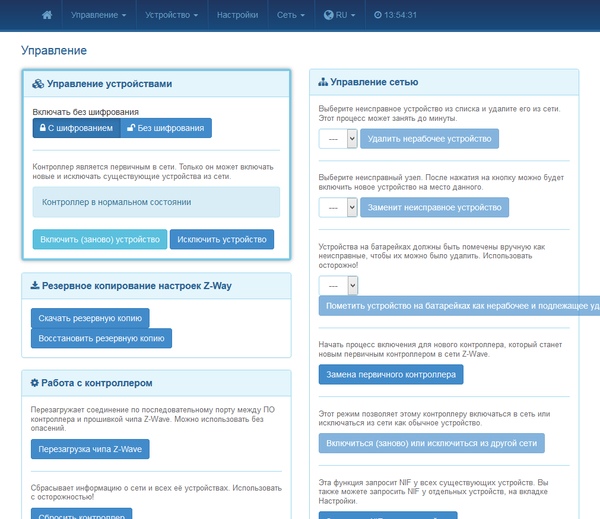Screen dimensions: 600x519
Task: Select Без шифрования unlock option
Action: pyautogui.click(x=166, y=128)
